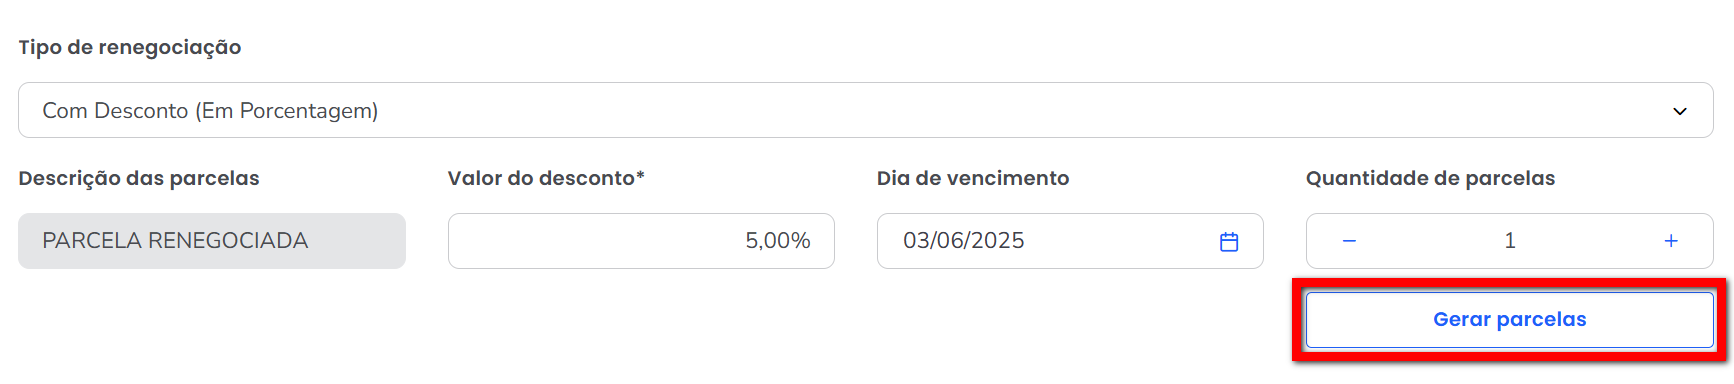Expand the renegotiation type chevron arrow

click(x=1680, y=111)
